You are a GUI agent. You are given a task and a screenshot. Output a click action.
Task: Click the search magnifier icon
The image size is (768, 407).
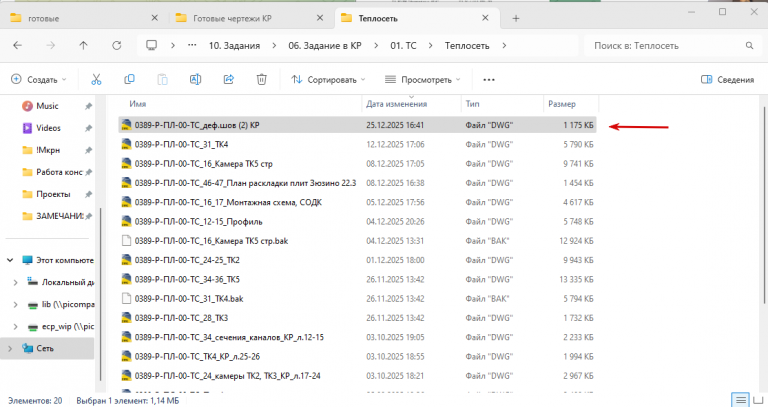(749, 46)
